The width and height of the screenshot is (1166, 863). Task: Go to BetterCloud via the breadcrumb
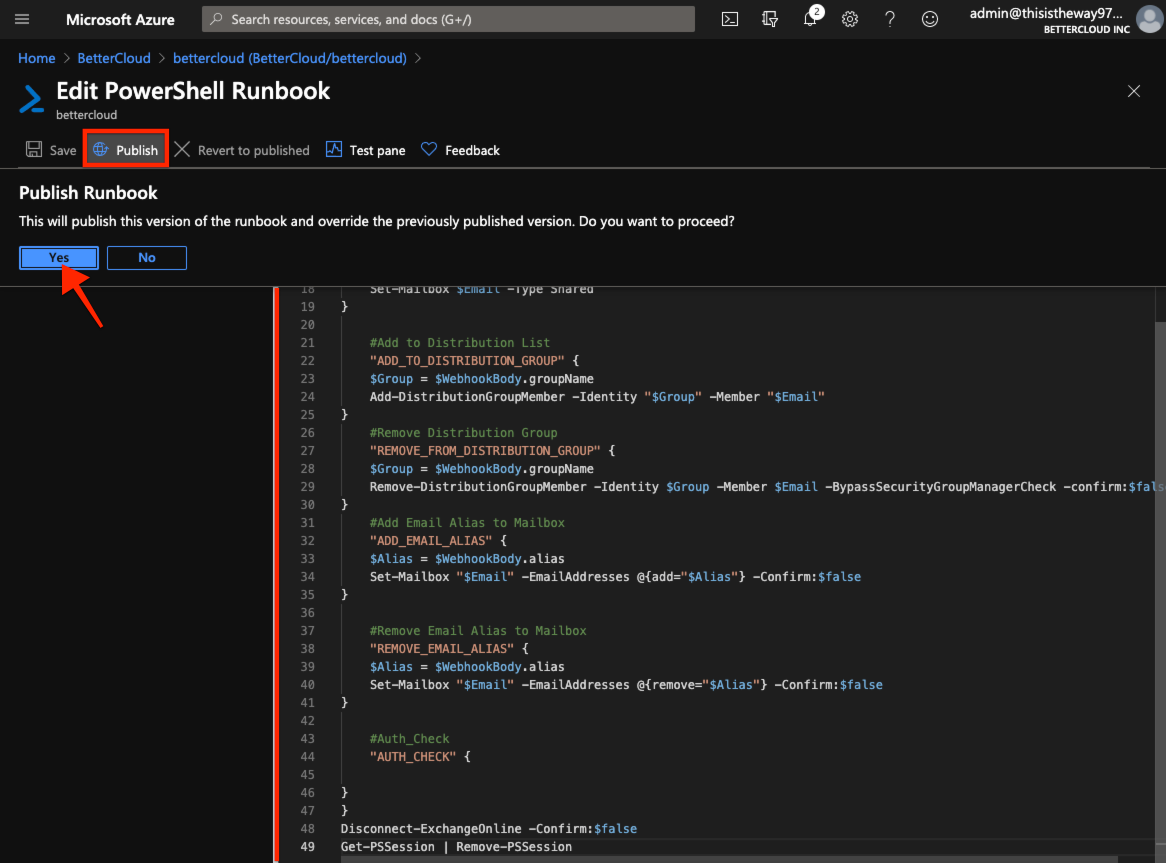[113, 58]
